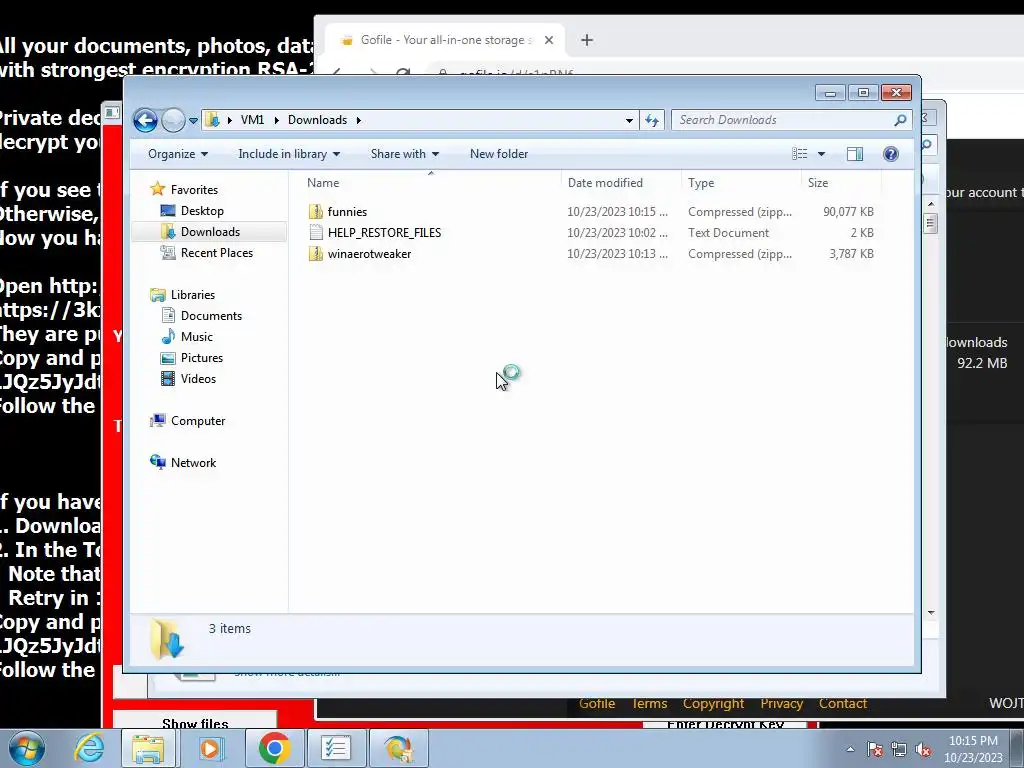Sort by Name column header

click(x=431, y=183)
